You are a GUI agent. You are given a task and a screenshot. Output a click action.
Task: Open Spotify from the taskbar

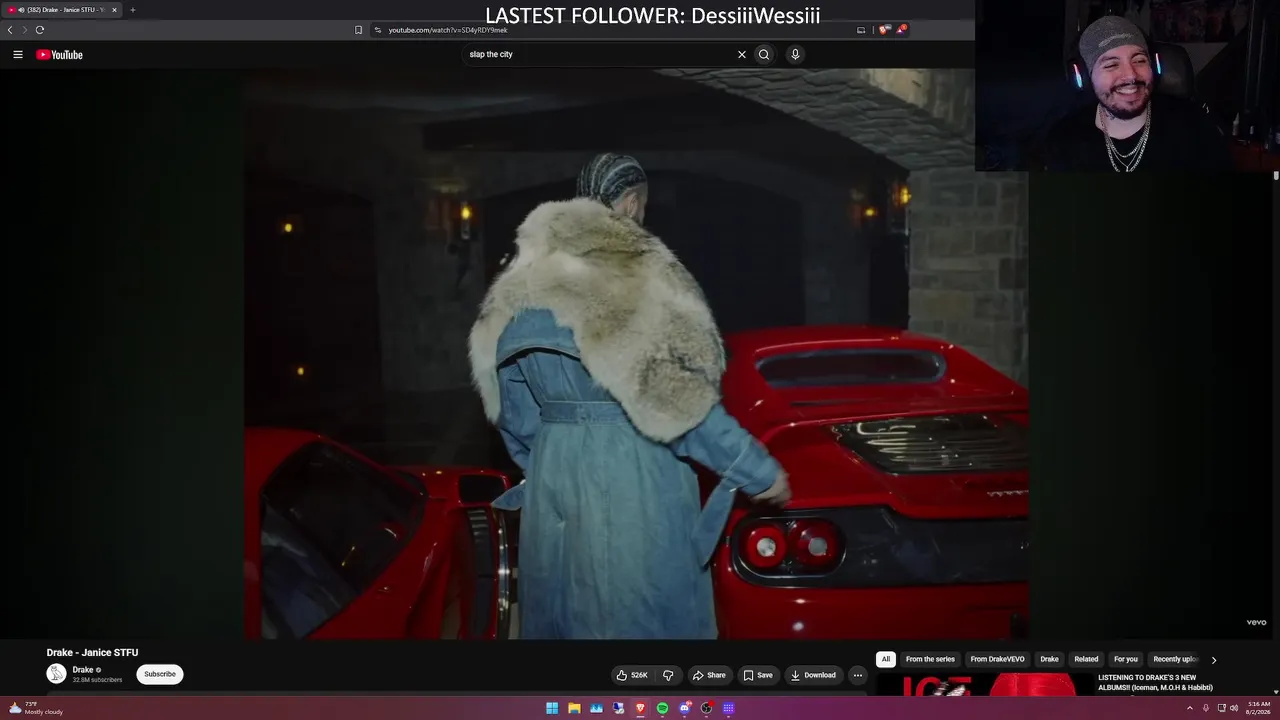pos(662,709)
